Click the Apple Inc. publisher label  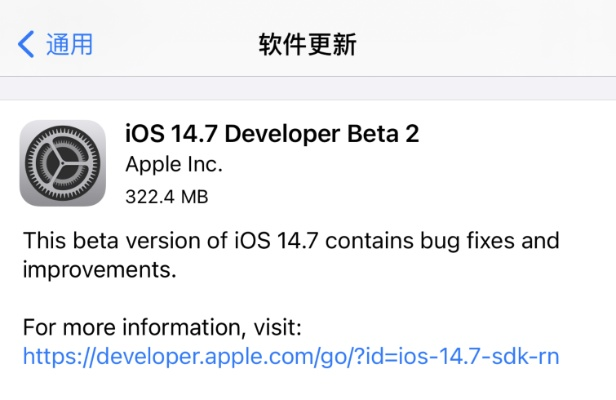coord(174,164)
